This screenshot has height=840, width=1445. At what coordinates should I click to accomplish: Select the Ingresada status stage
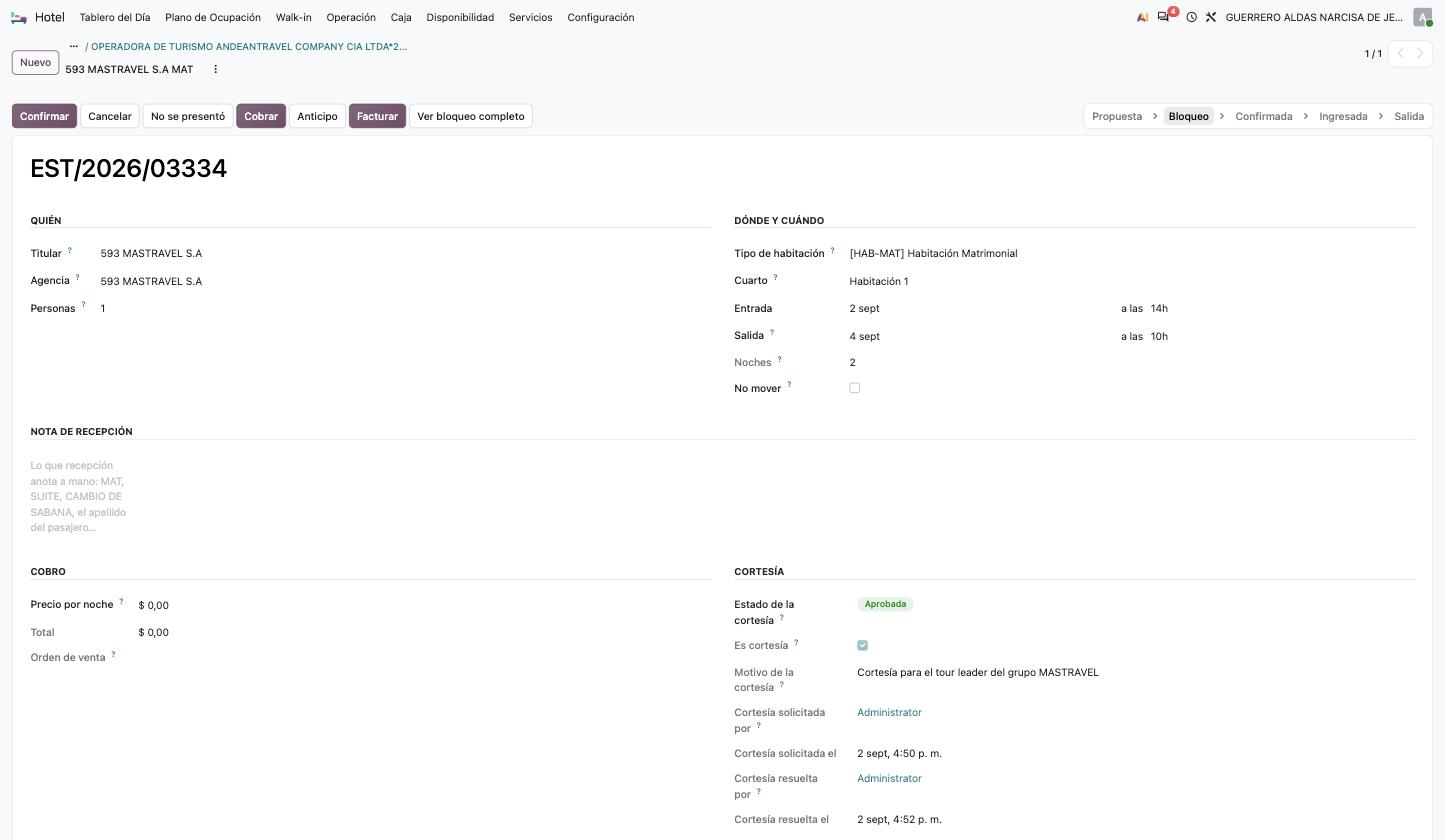point(1343,116)
